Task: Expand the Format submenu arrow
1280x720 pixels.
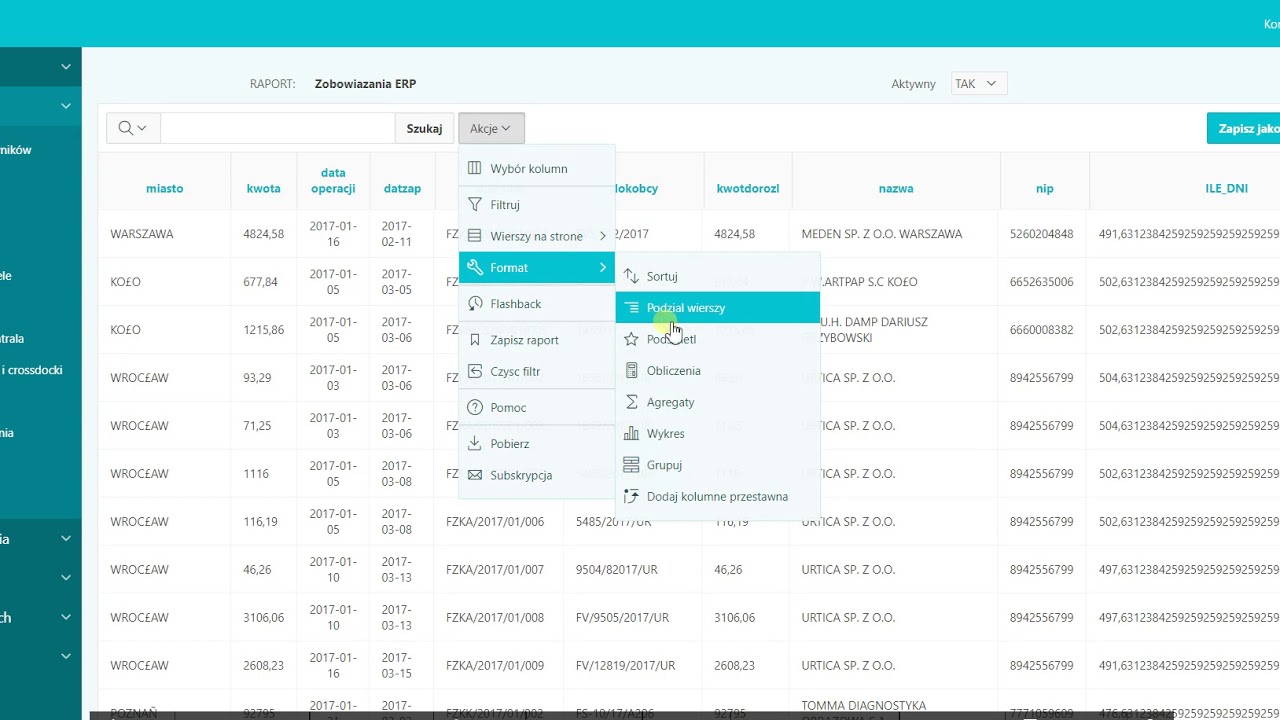Action: 603,267
